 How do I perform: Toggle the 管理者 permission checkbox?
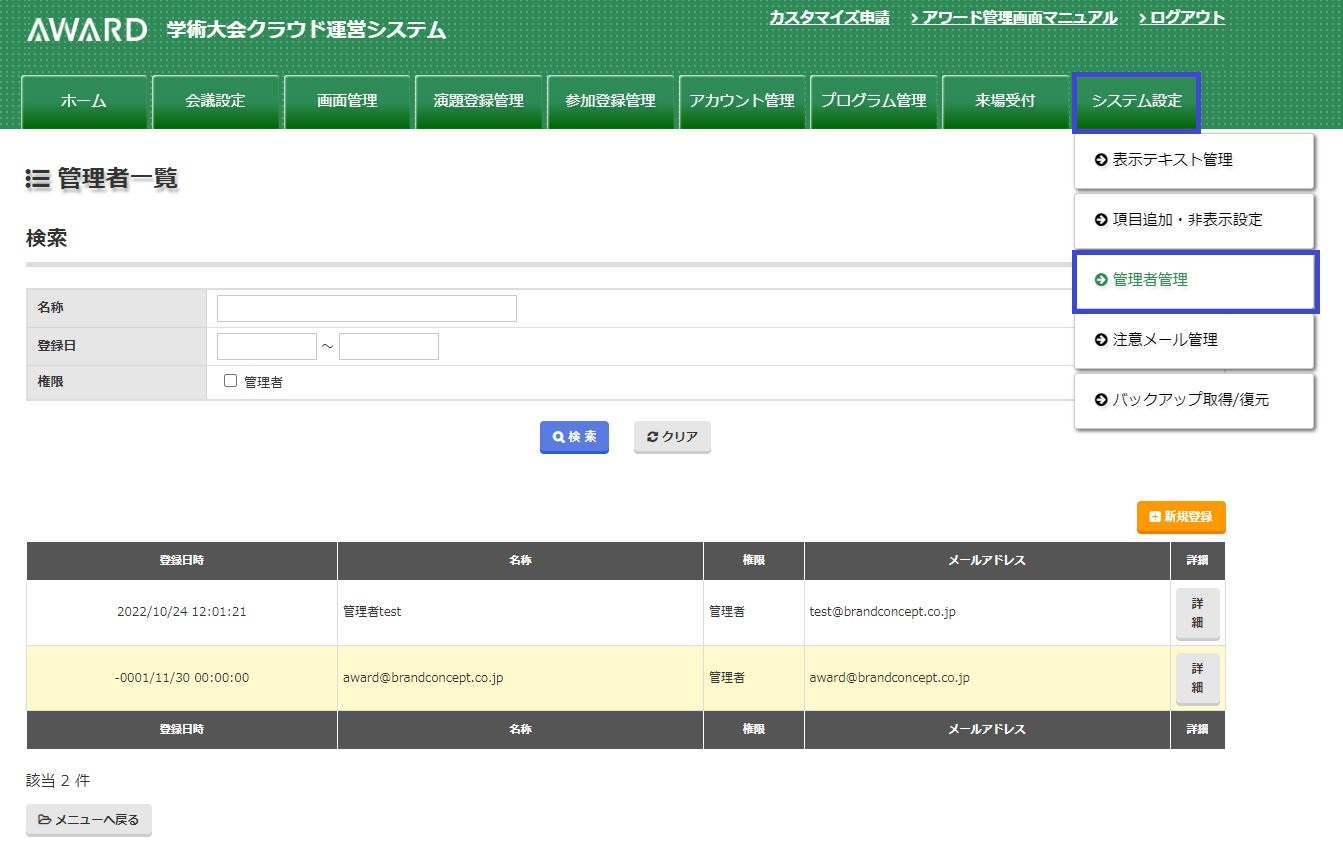(231, 381)
